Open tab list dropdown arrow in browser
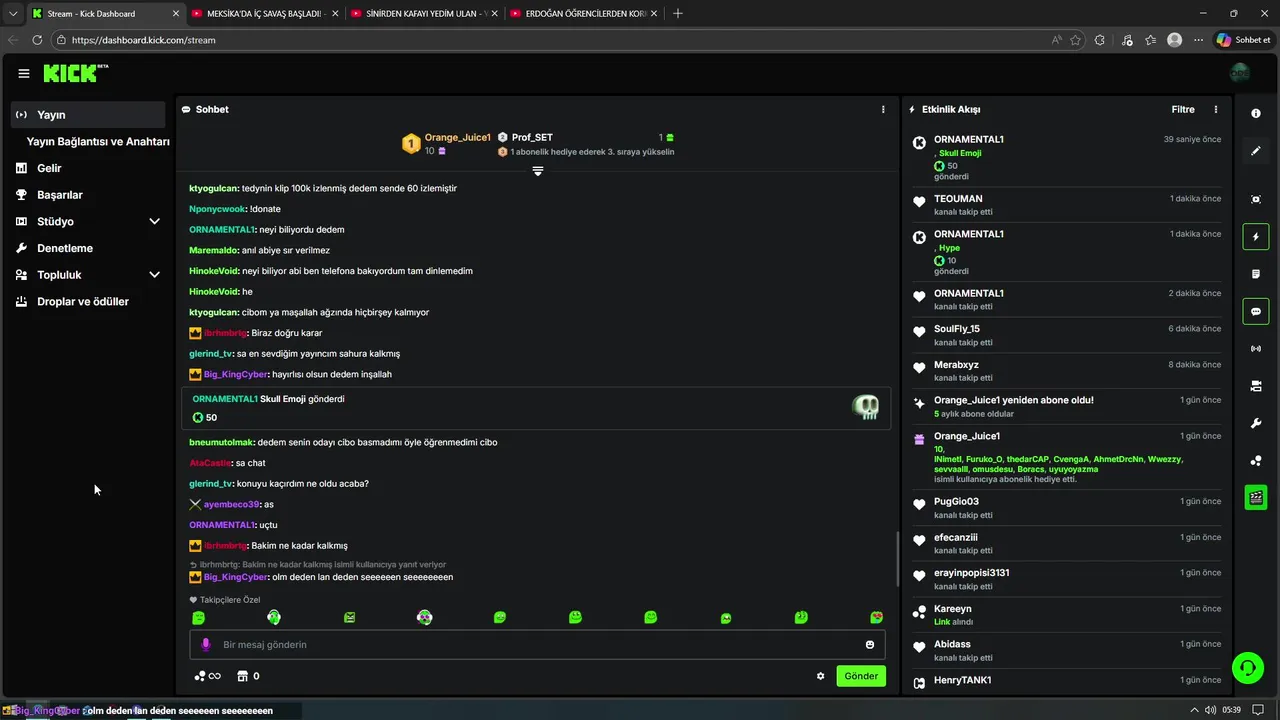 [x=13, y=14]
